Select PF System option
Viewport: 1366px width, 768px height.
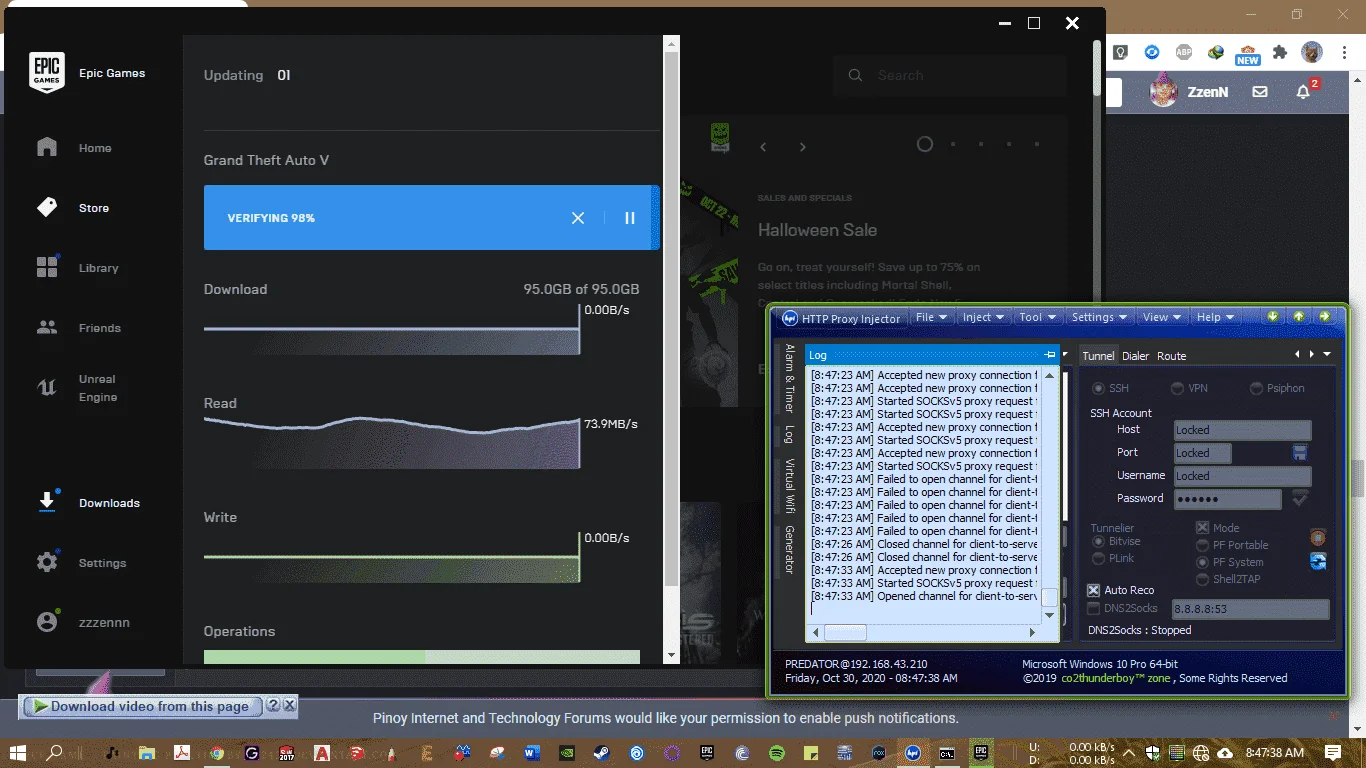tap(1203, 562)
